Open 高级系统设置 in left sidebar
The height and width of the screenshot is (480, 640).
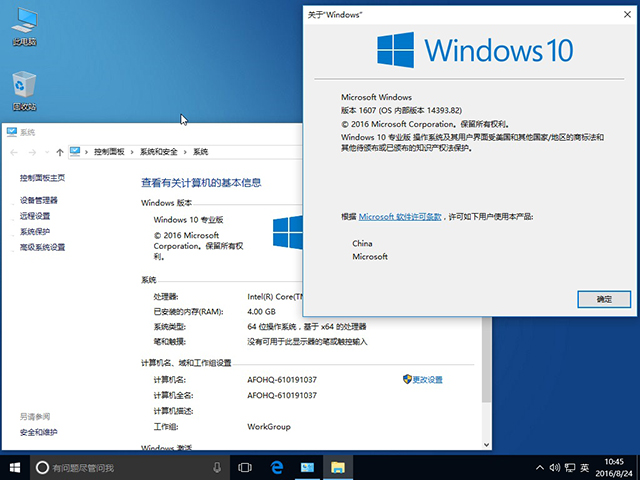43,247
